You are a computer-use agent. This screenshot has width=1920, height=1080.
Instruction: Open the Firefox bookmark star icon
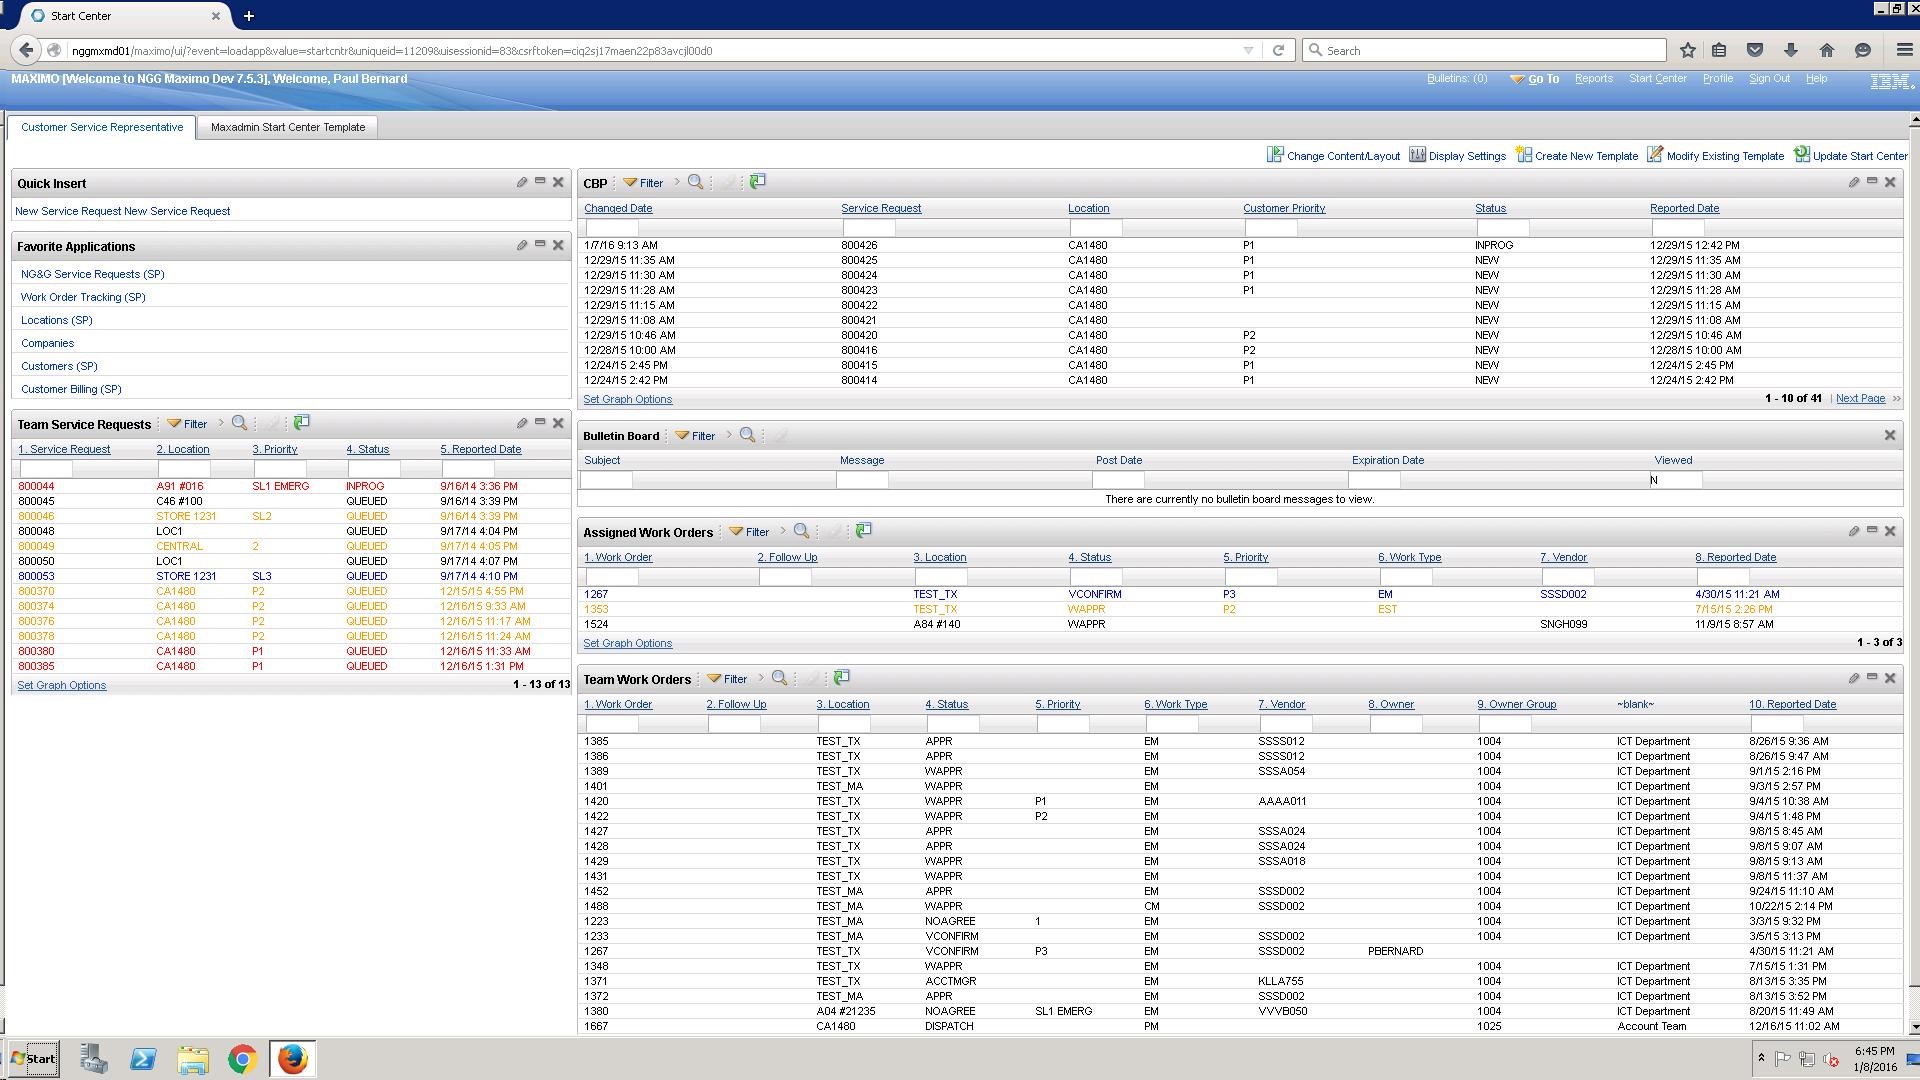coord(1688,50)
